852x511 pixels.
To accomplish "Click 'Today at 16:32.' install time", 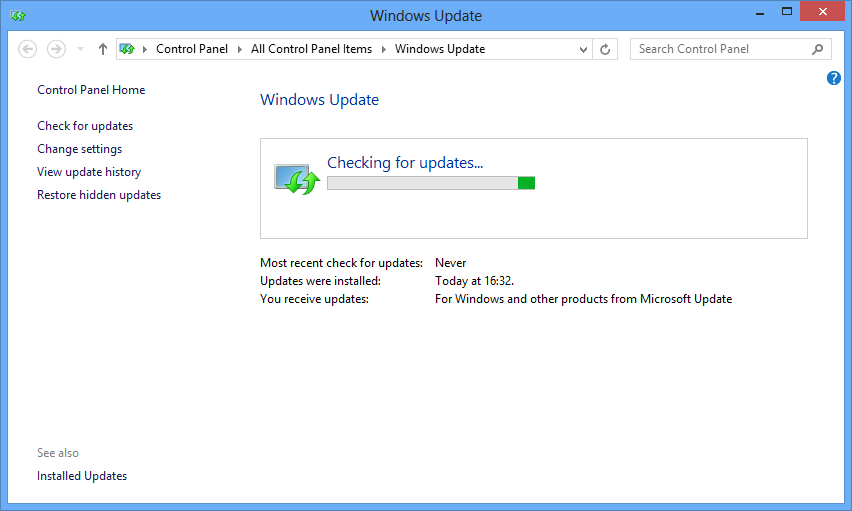I will click(x=474, y=281).
